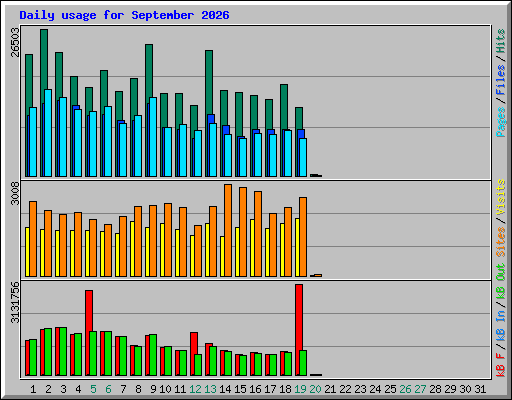Click day 14 on the x-axis
Viewport: 512px width, 400px height.
225,389
